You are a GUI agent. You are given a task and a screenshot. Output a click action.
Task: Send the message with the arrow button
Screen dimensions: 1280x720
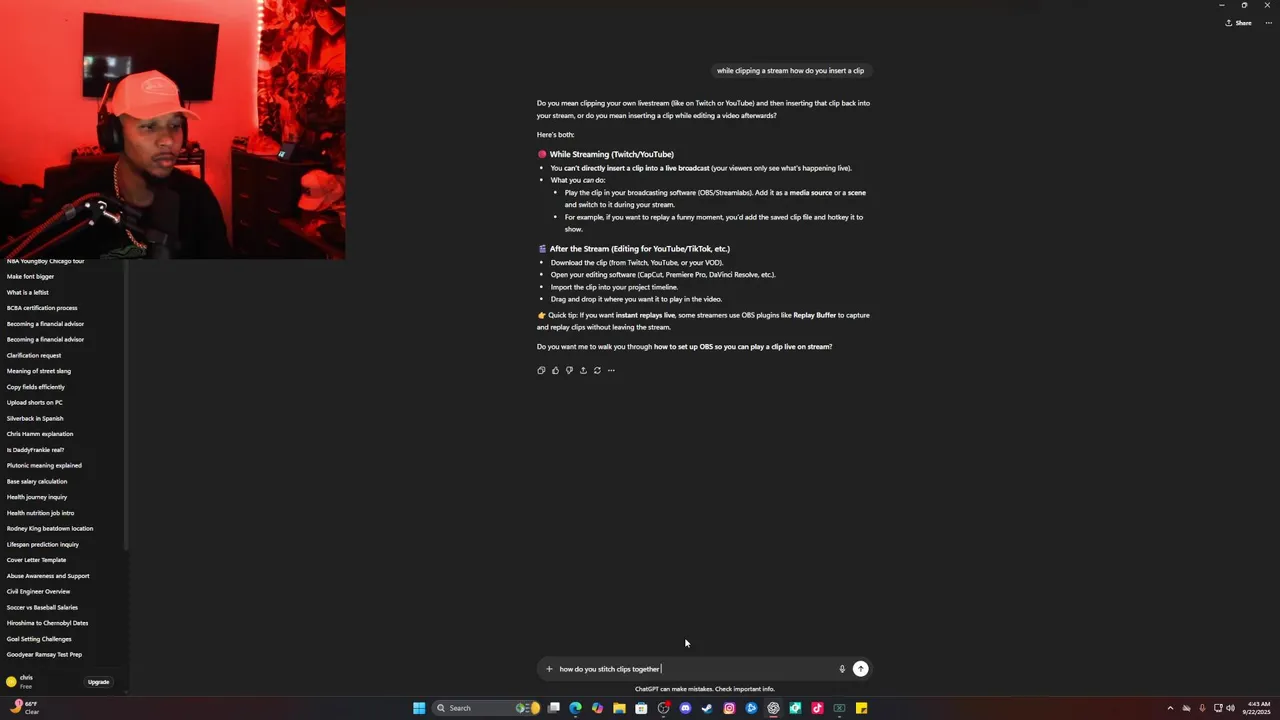[x=860, y=669]
